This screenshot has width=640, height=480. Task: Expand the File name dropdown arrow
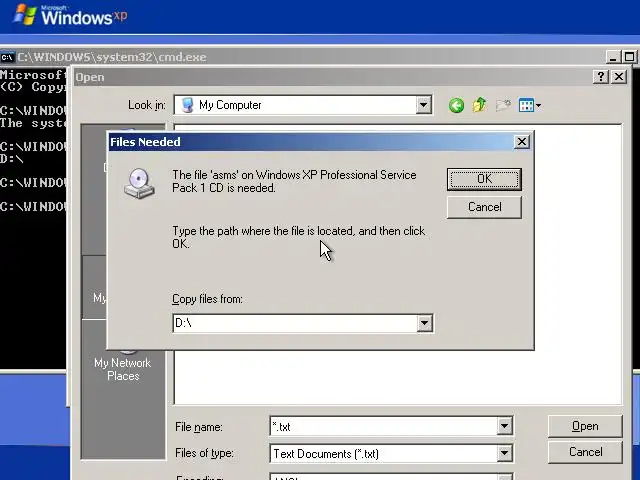(504, 427)
